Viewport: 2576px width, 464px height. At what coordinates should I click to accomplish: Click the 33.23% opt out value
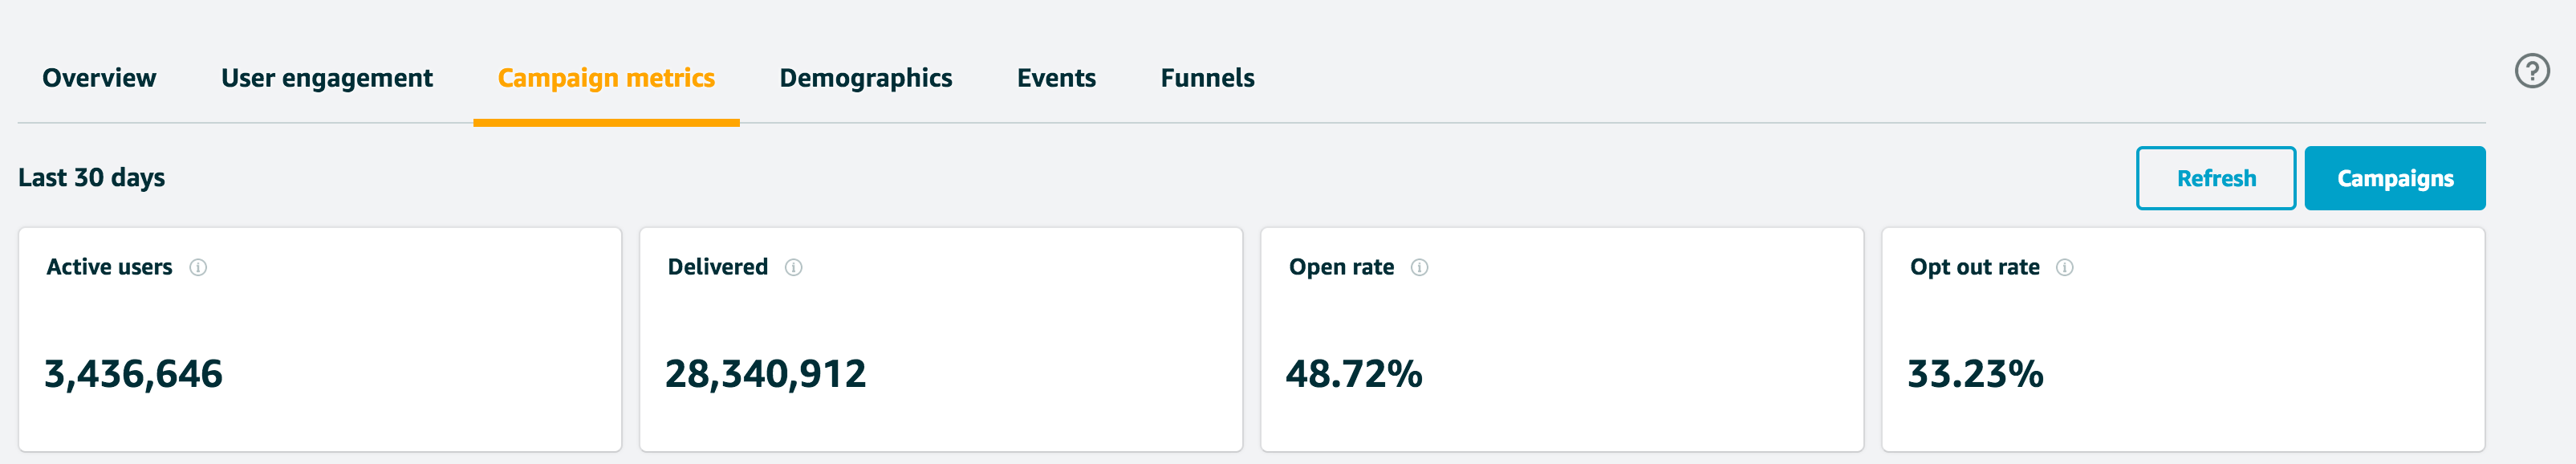point(1975,374)
